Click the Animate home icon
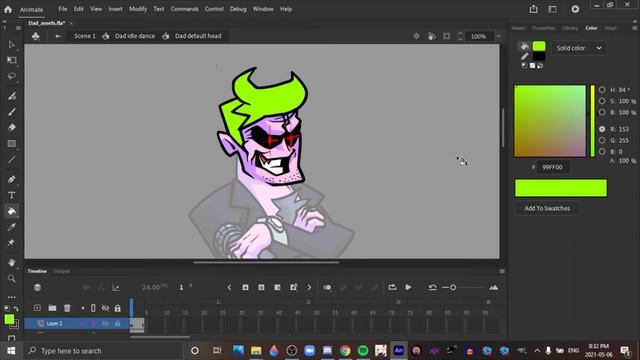Viewport: 640px width, 360px height. 8,9
